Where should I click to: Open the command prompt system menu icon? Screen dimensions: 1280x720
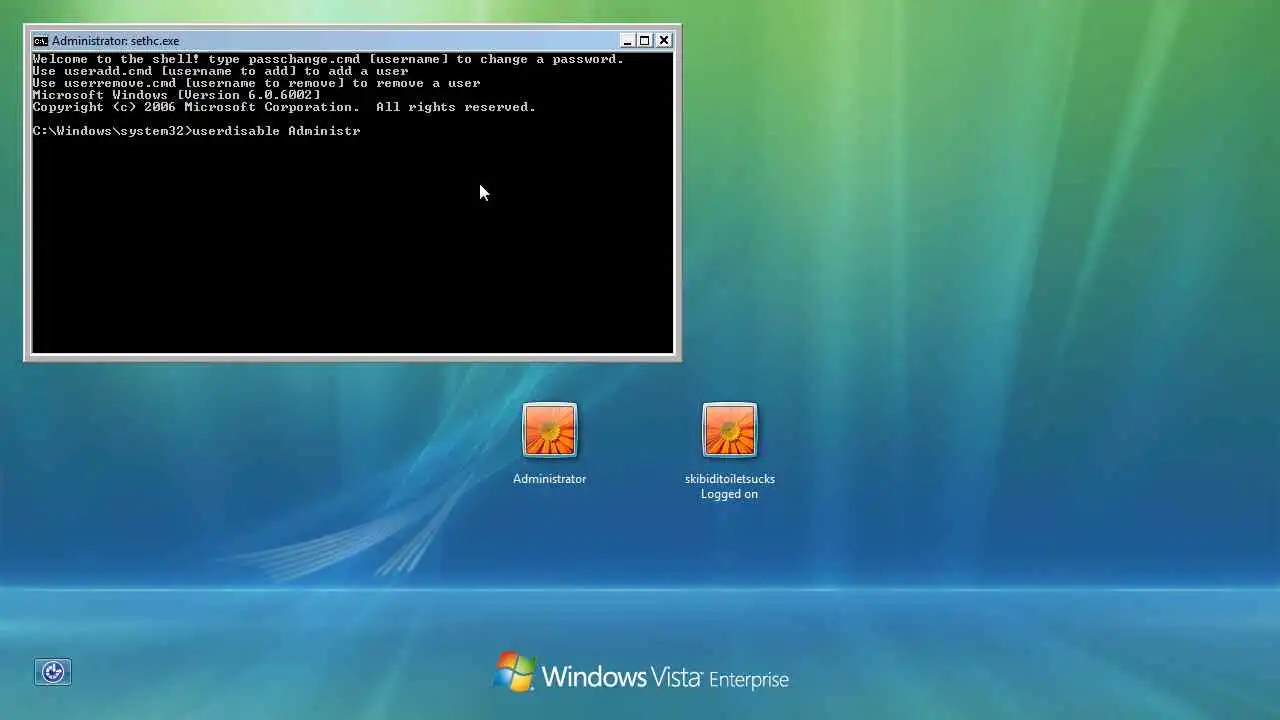[40, 41]
